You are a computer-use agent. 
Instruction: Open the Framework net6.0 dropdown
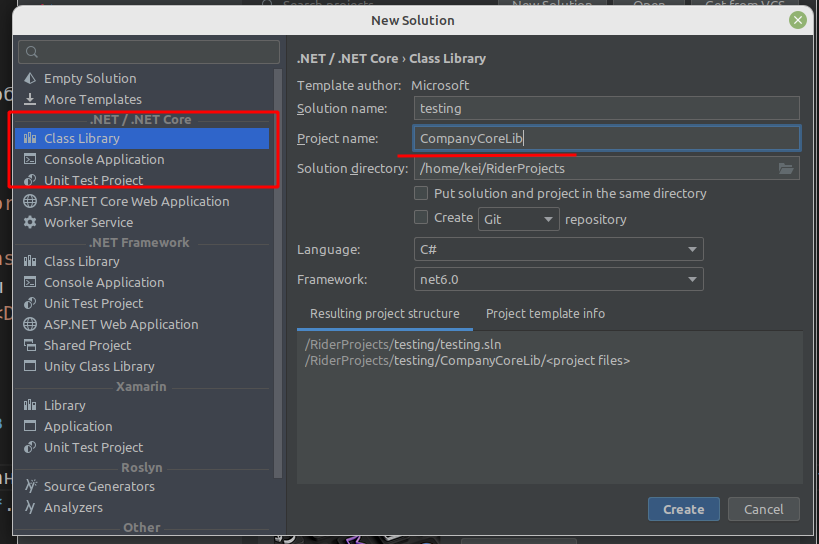(x=558, y=279)
